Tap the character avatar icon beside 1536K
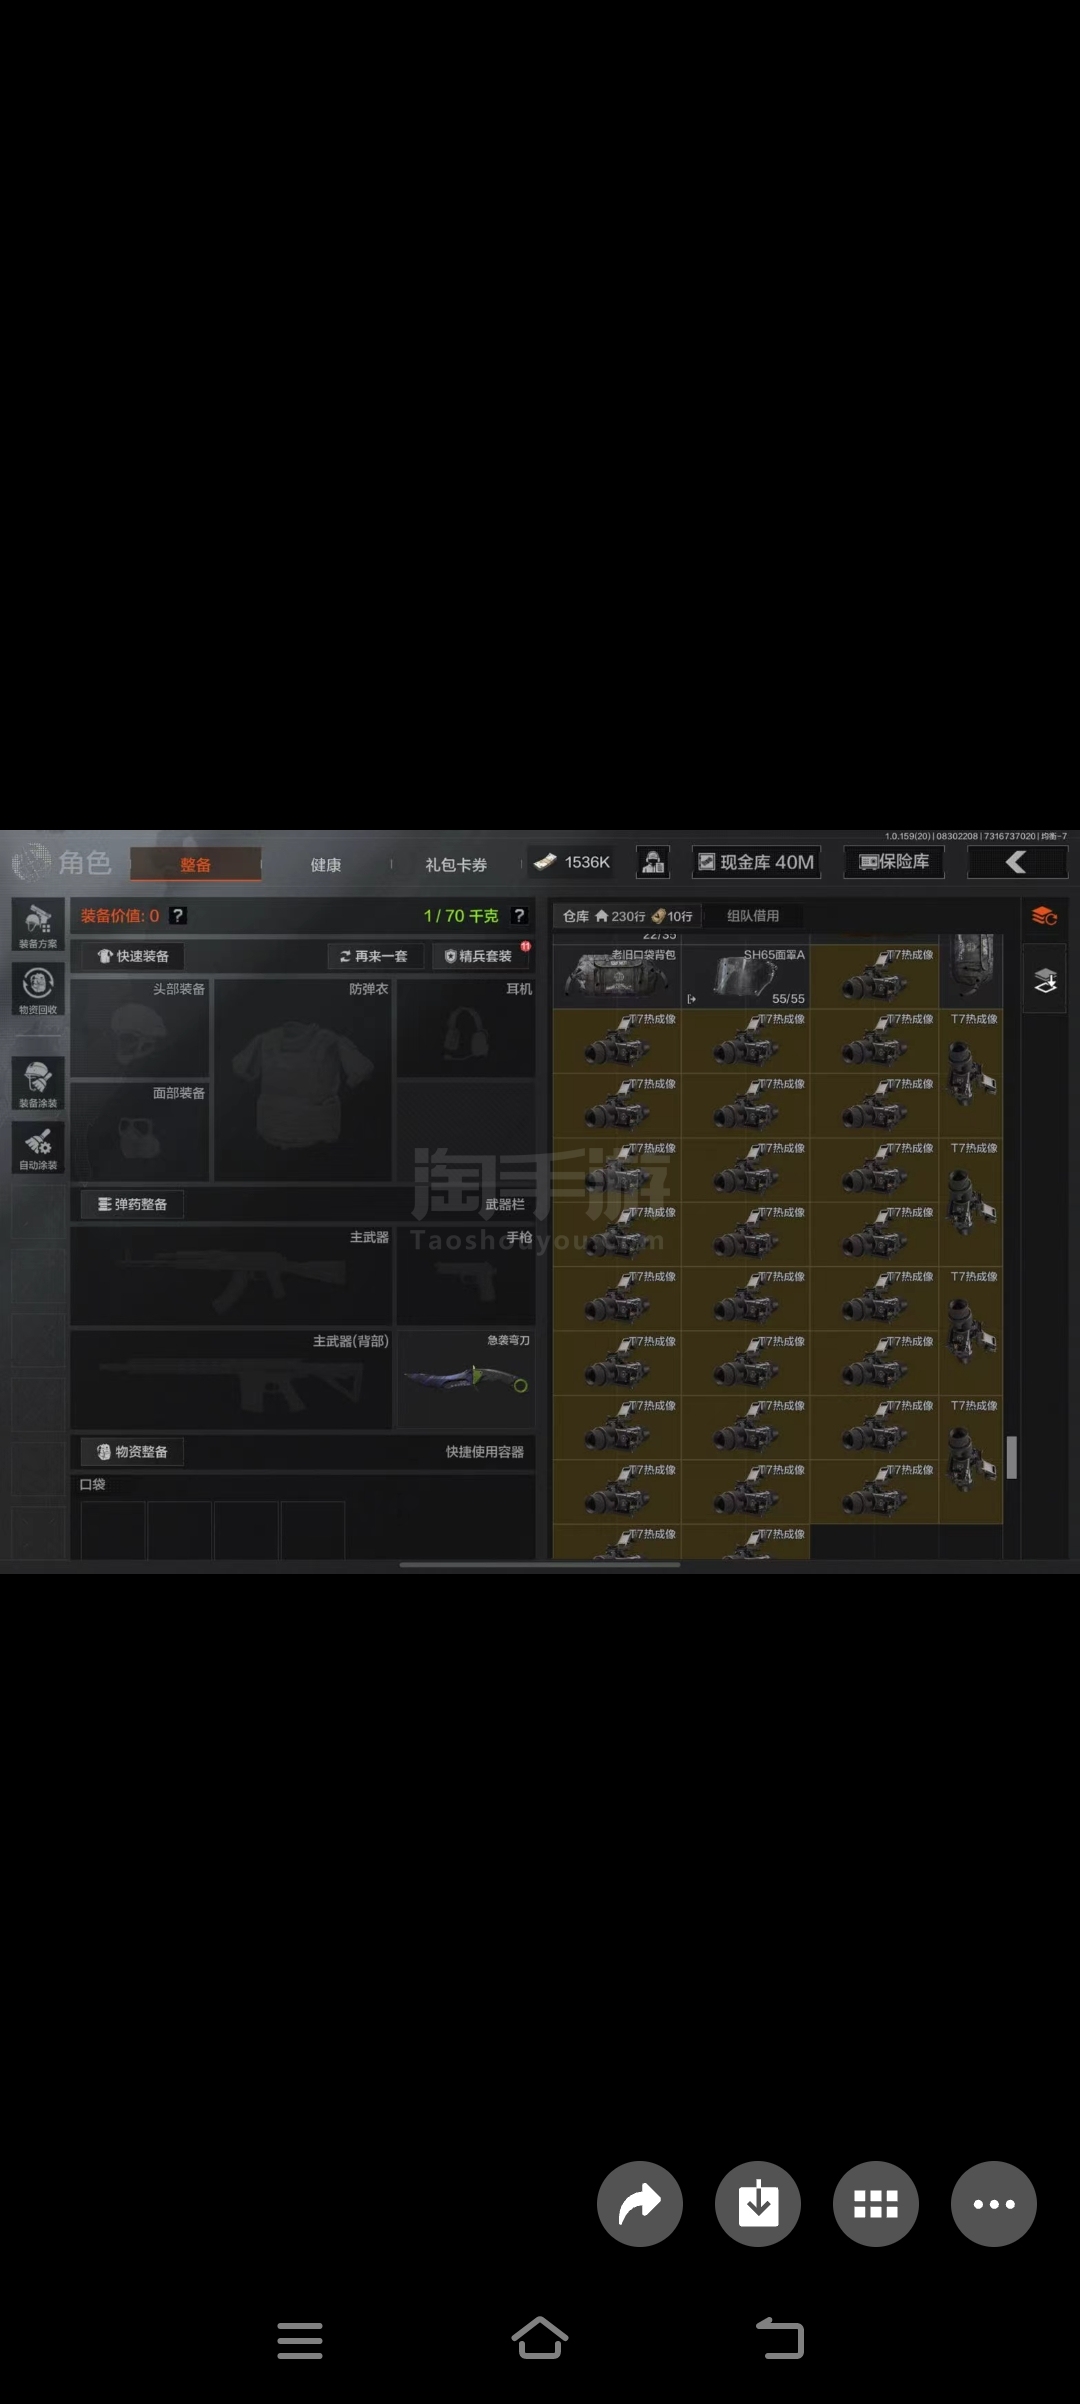Screen dimensions: 1080x2404 pos(653,862)
